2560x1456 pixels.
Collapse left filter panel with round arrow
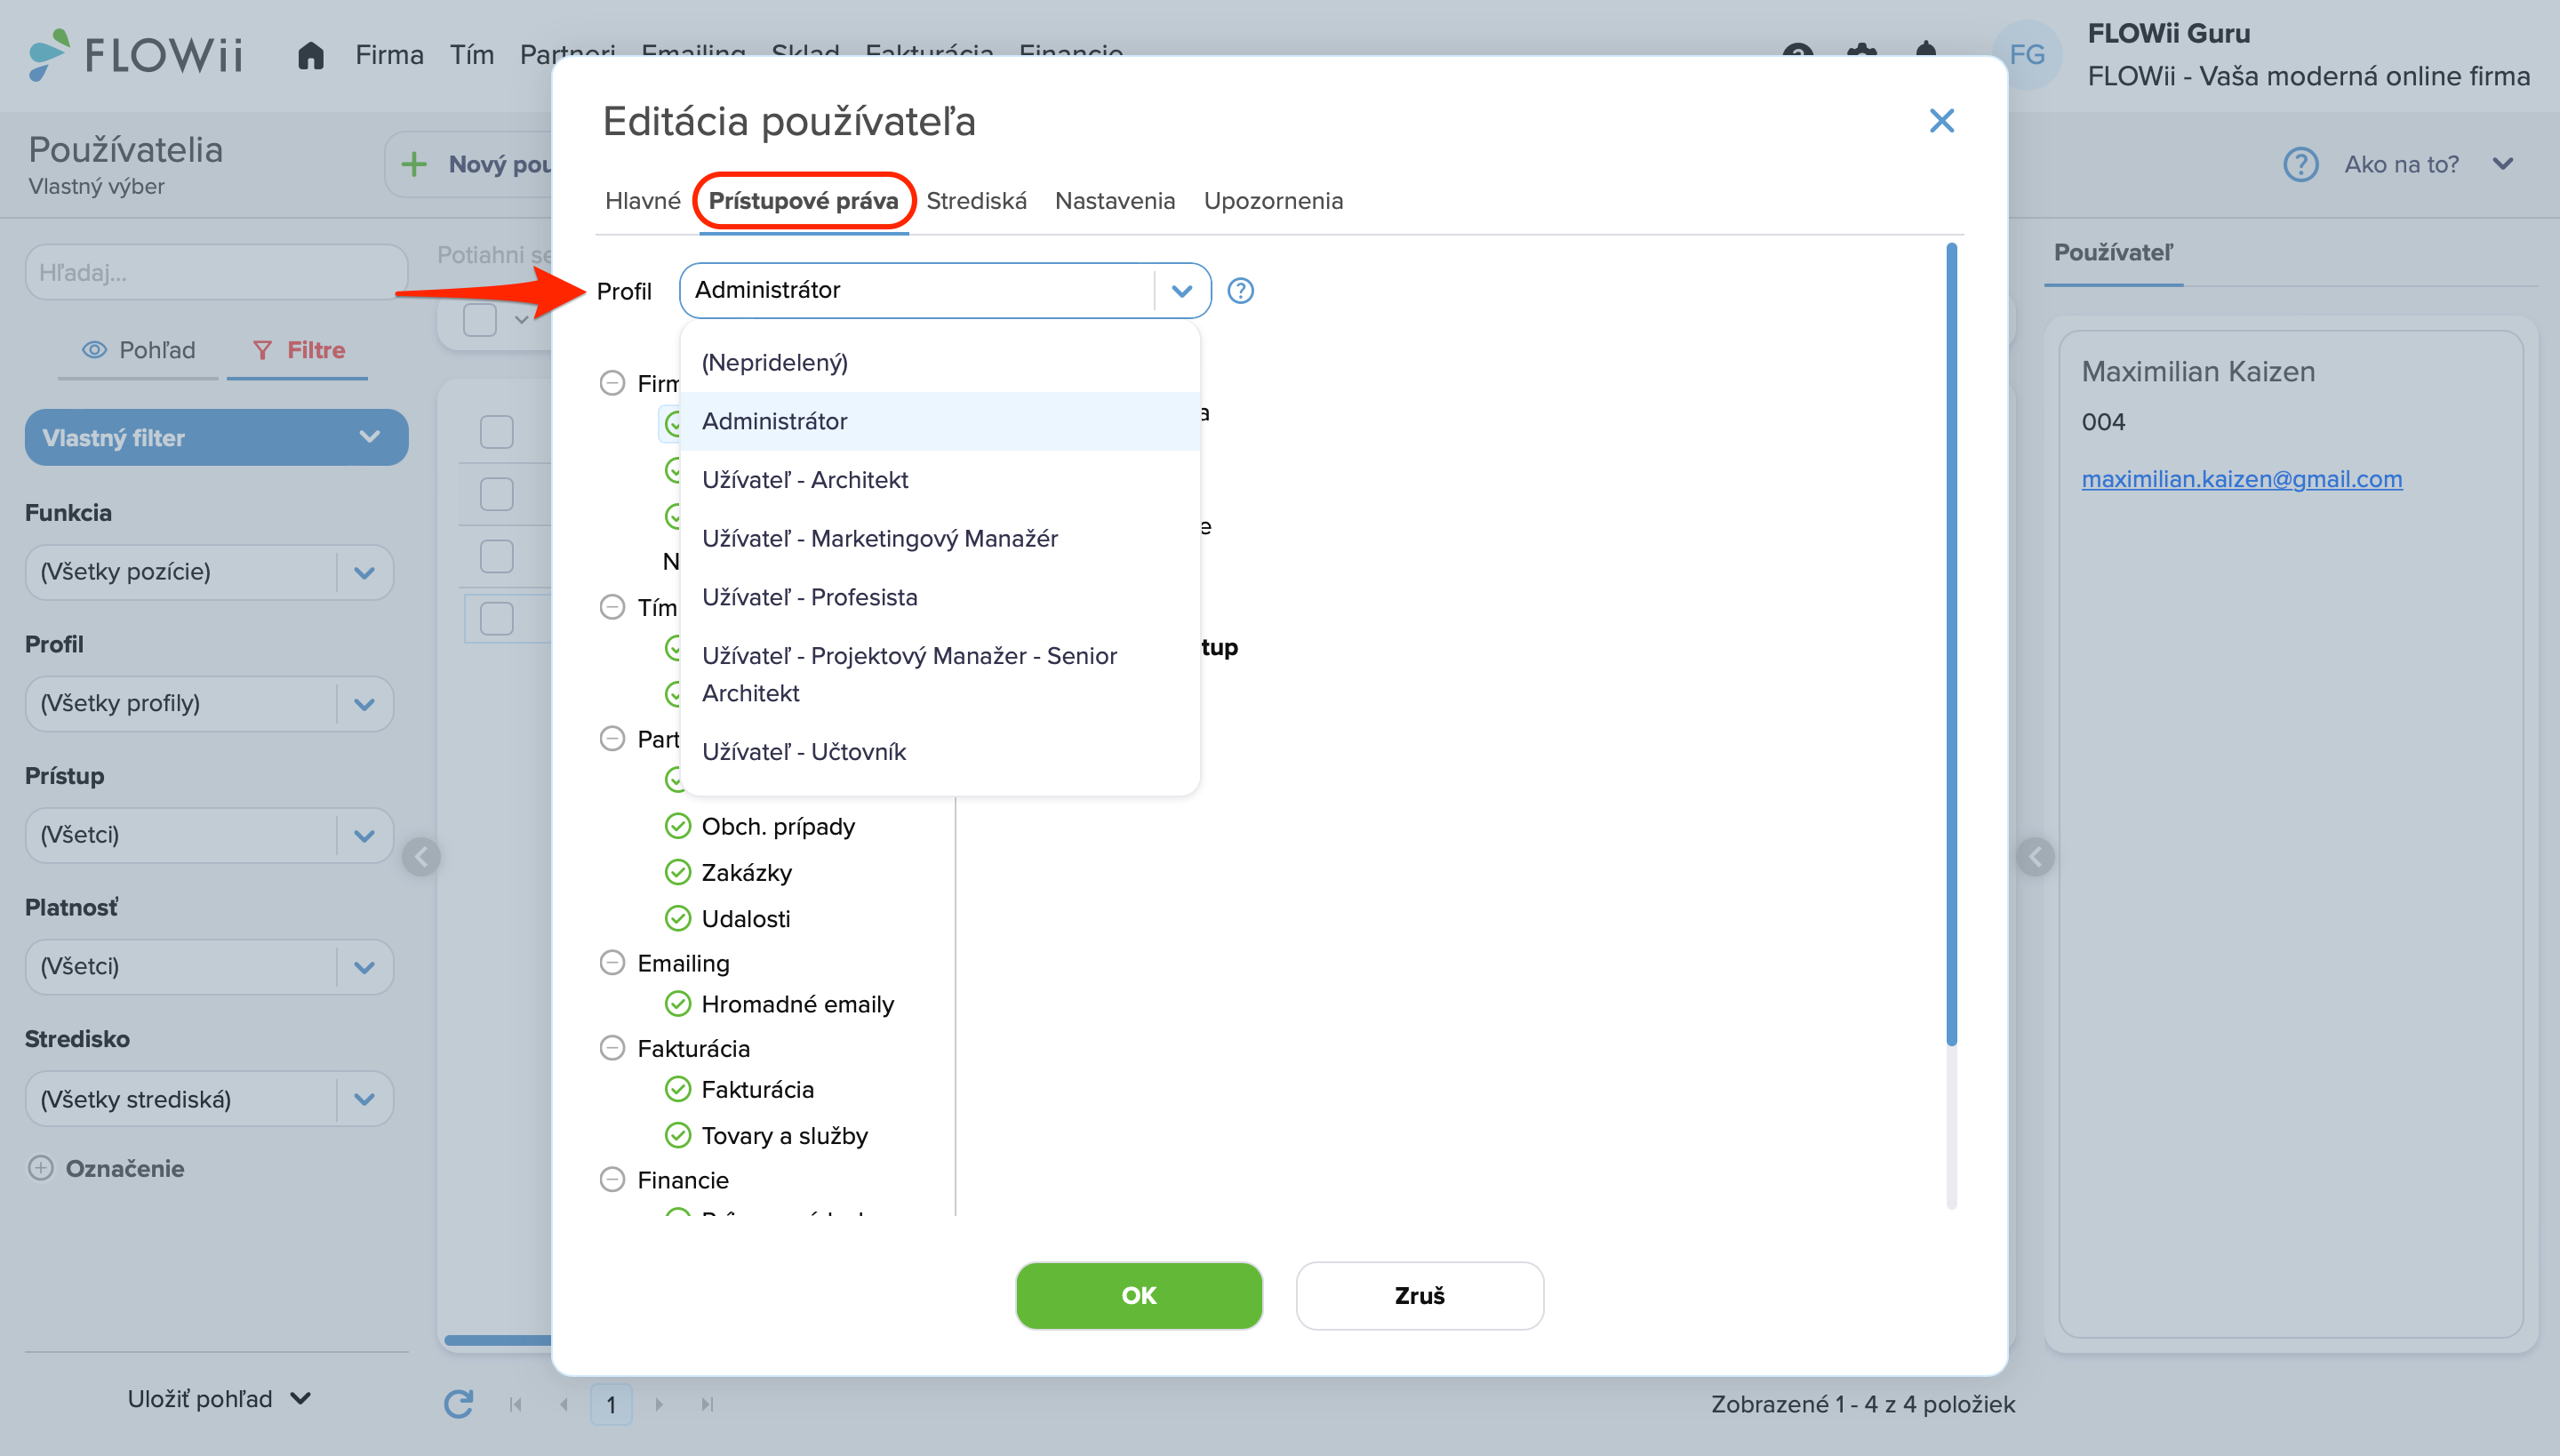(x=421, y=857)
